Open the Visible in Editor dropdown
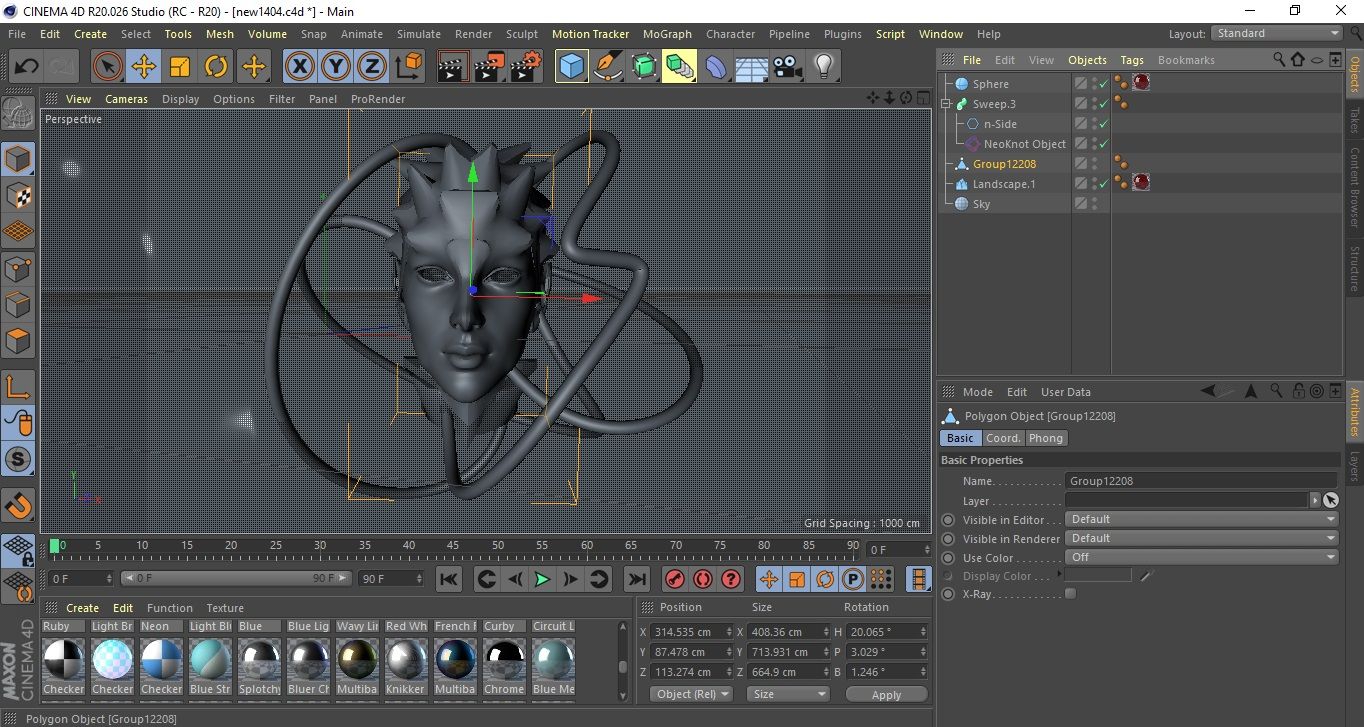This screenshot has width=1364, height=727. point(1201,520)
